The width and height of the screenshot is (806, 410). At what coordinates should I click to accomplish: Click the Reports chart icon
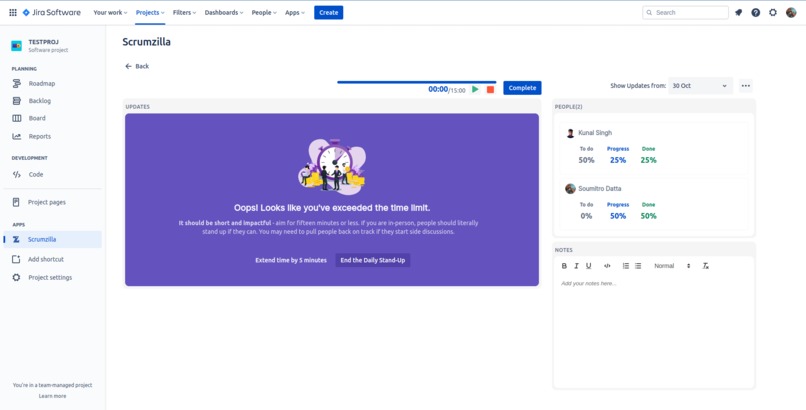[x=16, y=136]
